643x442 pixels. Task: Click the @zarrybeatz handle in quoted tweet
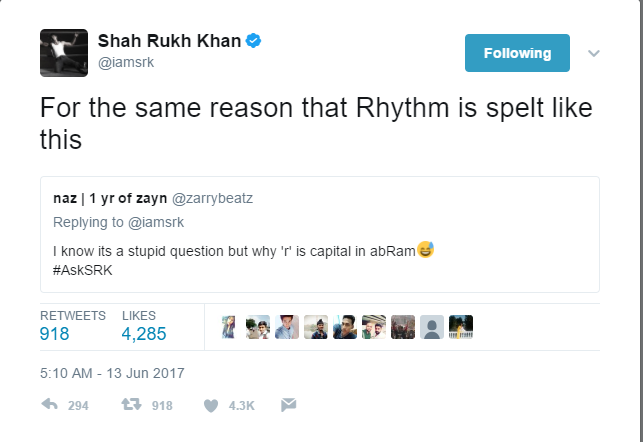point(214,198)
